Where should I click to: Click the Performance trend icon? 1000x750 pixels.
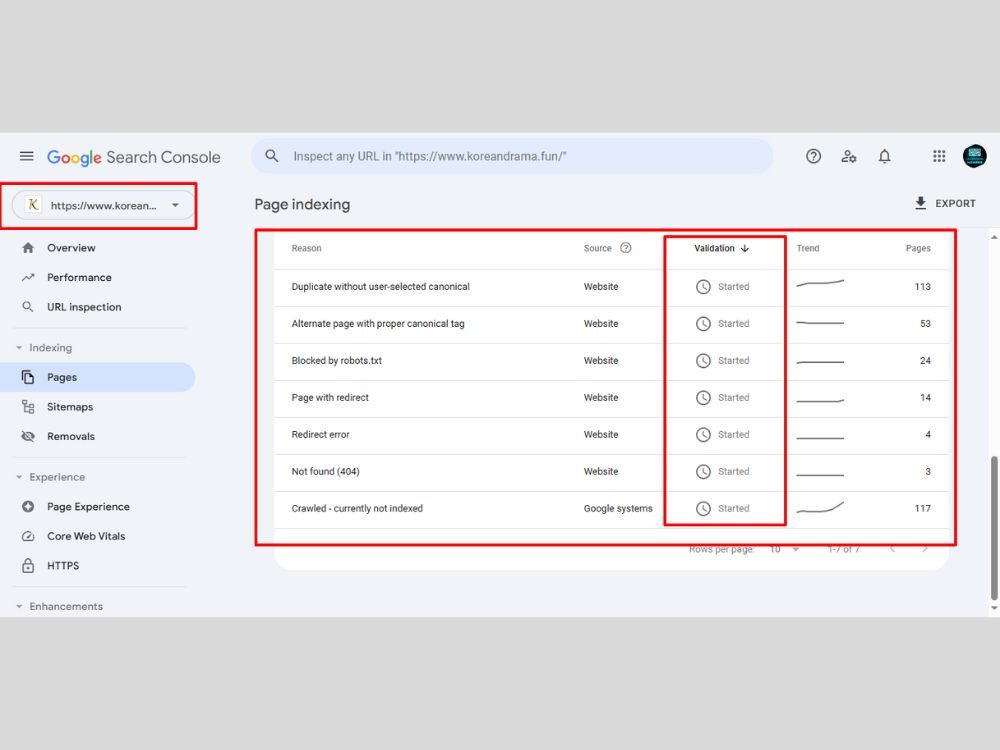pos(27,277)
